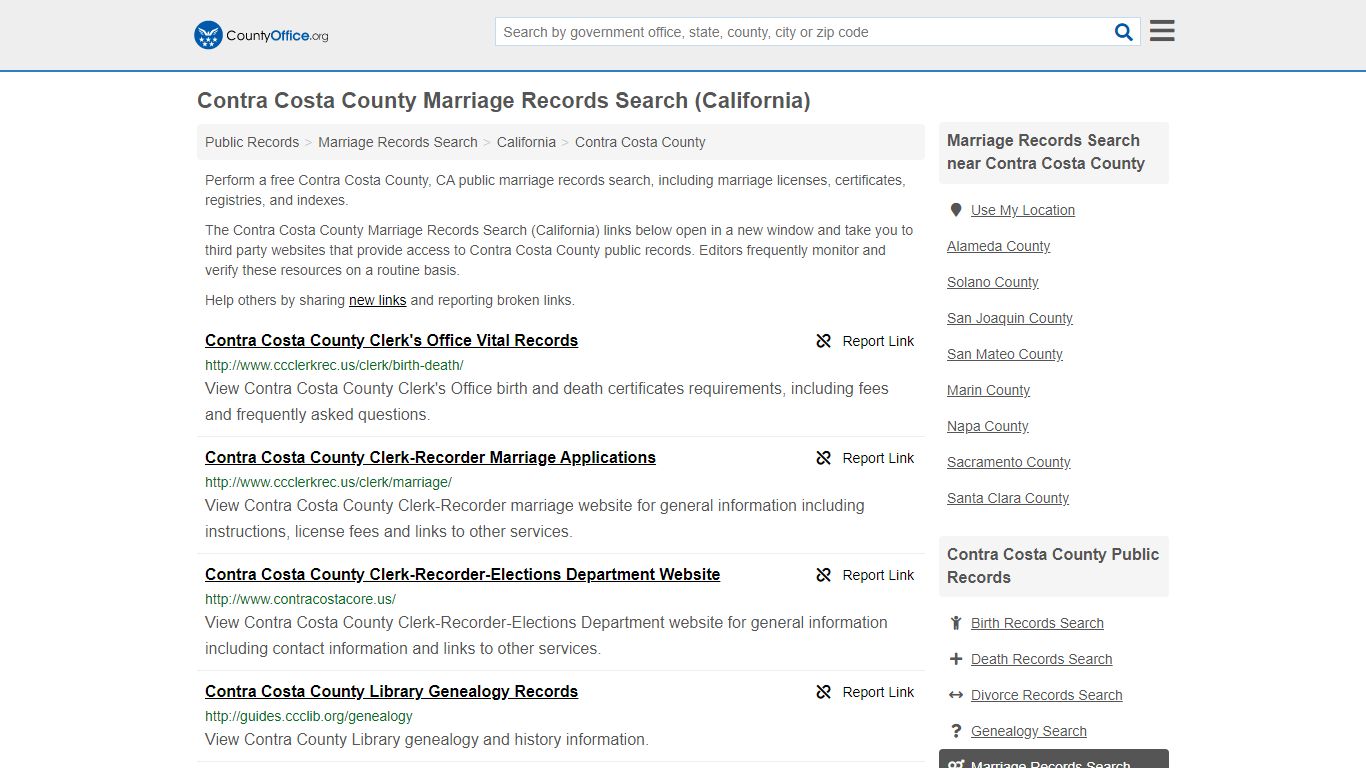Click report icon for Marriage Applications
Screen dimensions: 1366x768
[x=824, y=458]
